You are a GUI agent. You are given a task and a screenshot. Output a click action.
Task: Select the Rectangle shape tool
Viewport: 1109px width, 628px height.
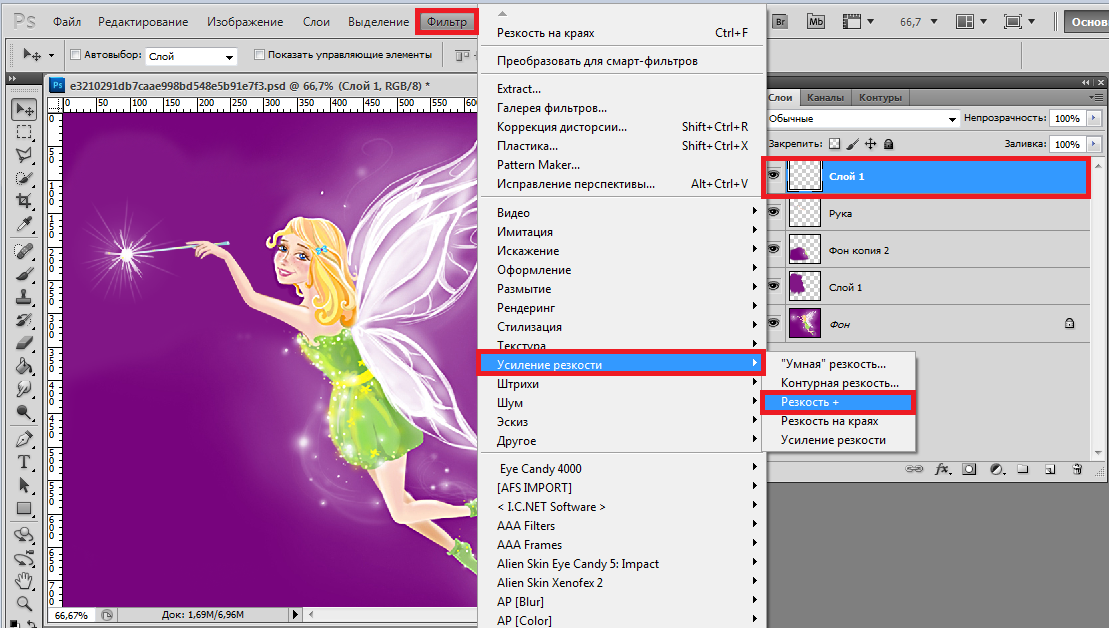(x=24, y=508)
